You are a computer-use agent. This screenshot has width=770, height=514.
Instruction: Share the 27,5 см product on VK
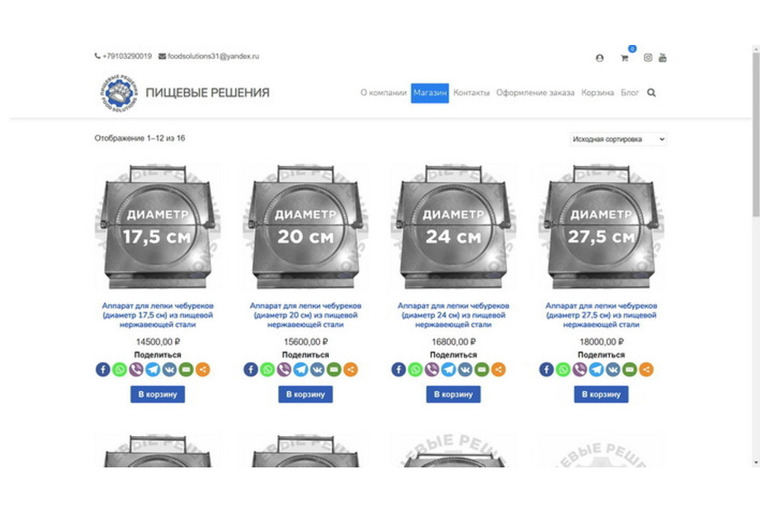(x=613, y=369)
